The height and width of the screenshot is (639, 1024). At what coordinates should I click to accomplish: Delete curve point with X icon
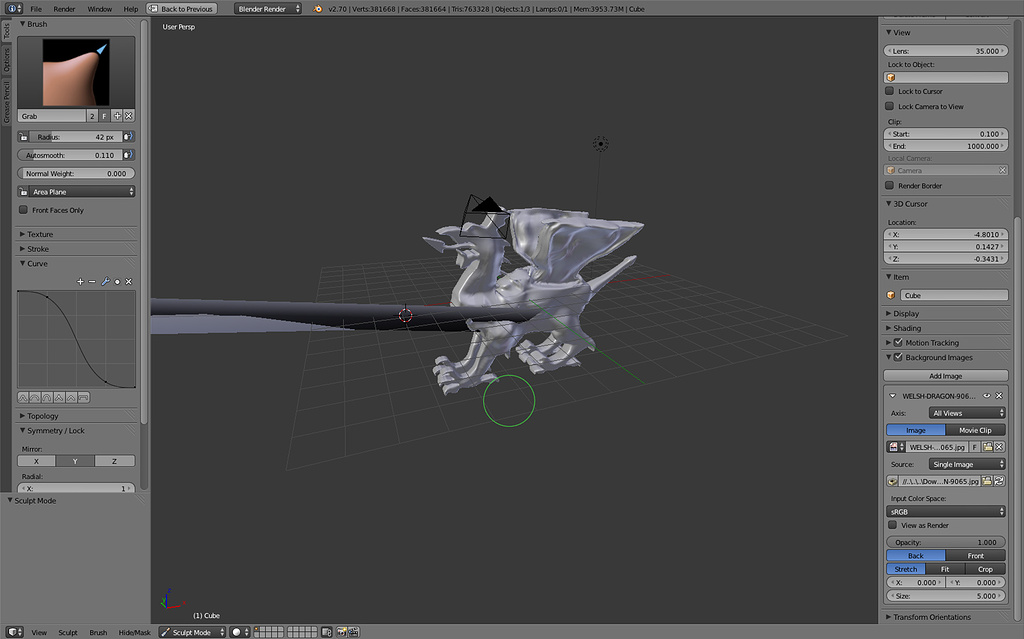pyautogui.click(x=129, y=282)
